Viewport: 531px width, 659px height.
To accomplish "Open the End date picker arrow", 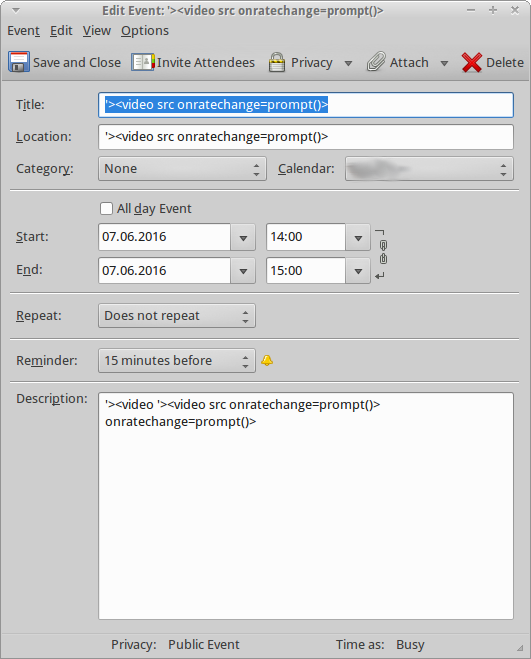I will click(243, 271).
